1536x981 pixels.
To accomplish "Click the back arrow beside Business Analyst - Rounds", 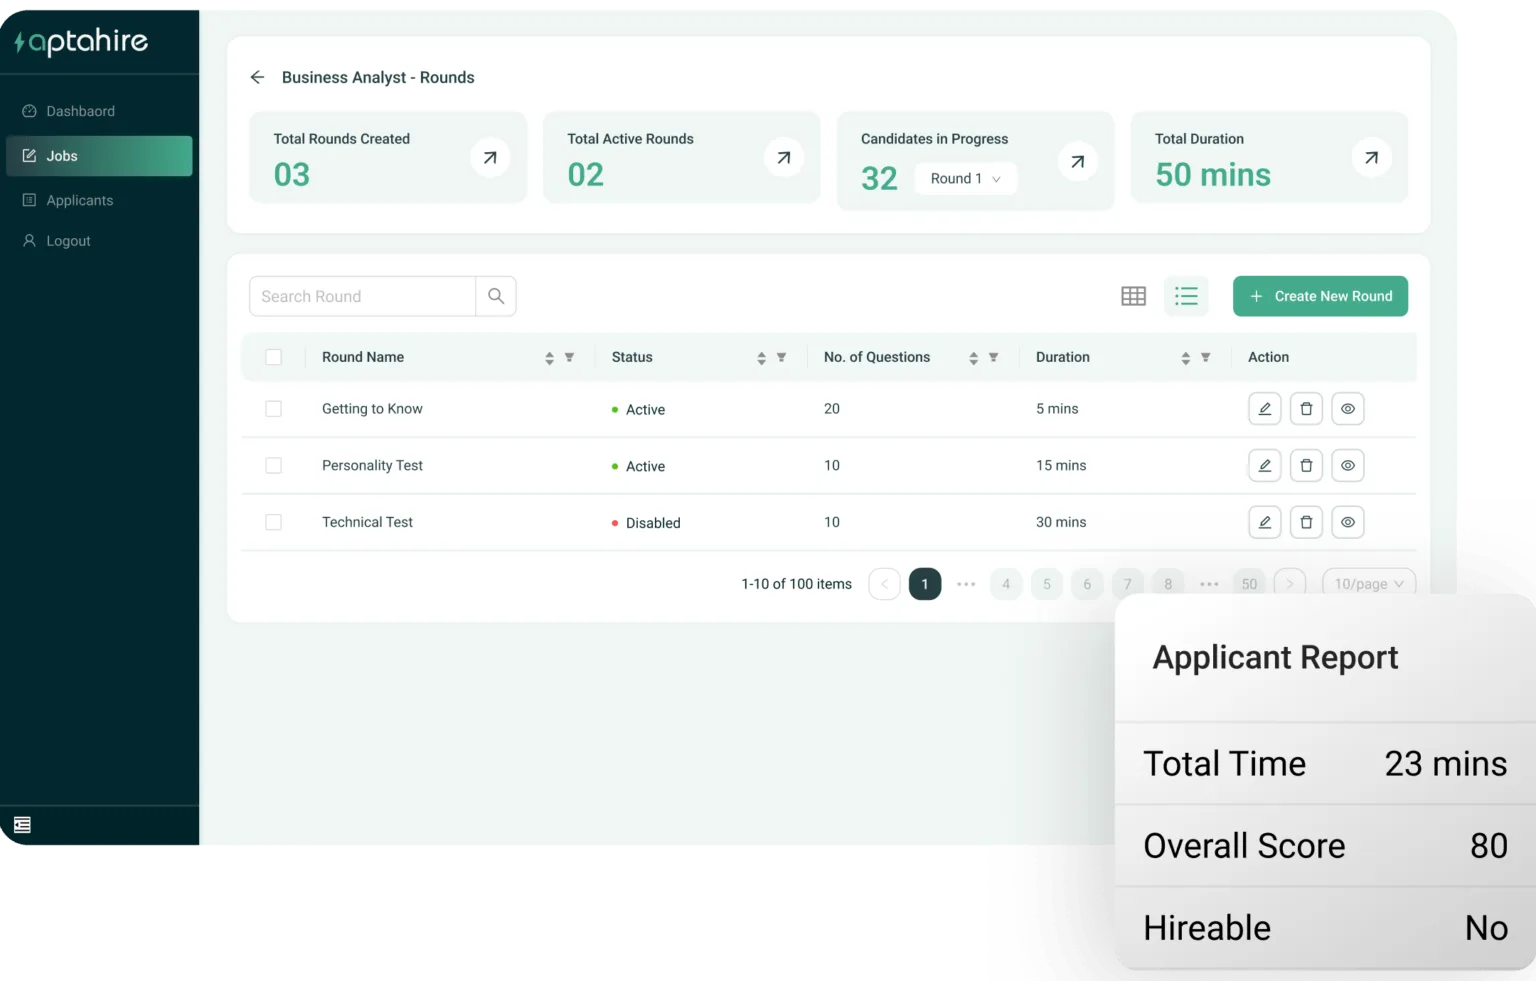I will 257,77.
